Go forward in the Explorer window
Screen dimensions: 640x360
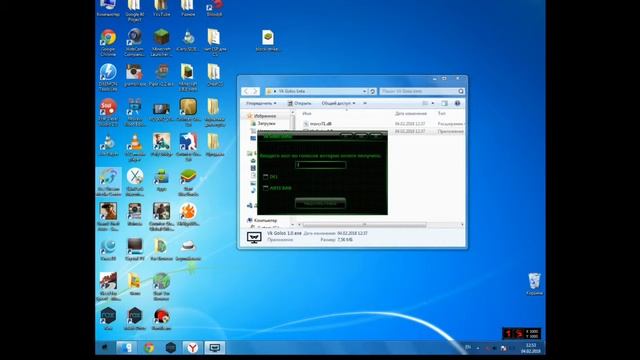(255, 91)
